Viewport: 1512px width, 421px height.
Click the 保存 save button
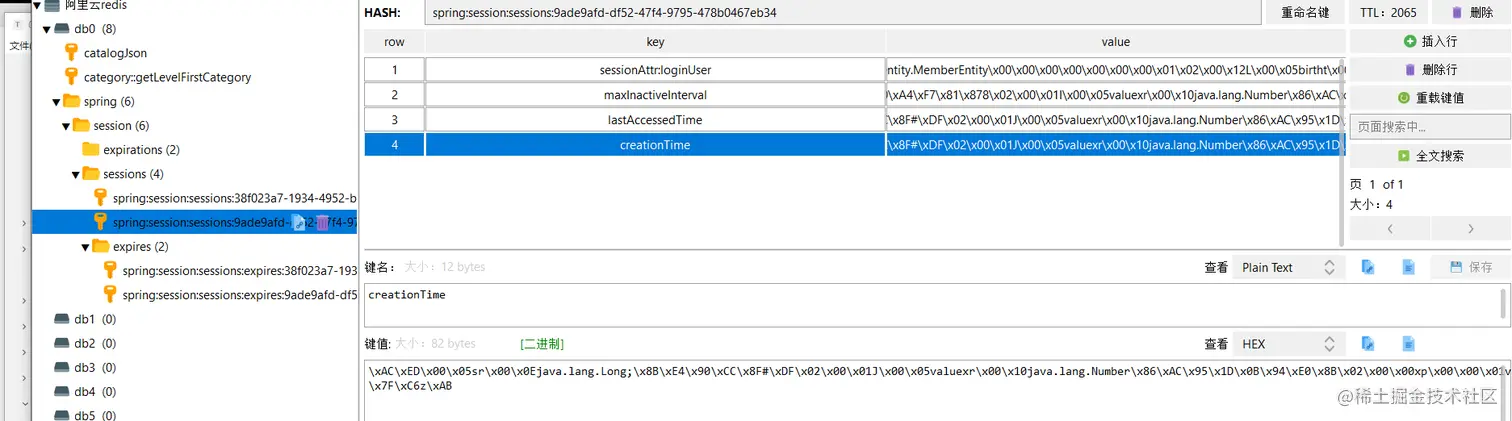[1470, 267]
